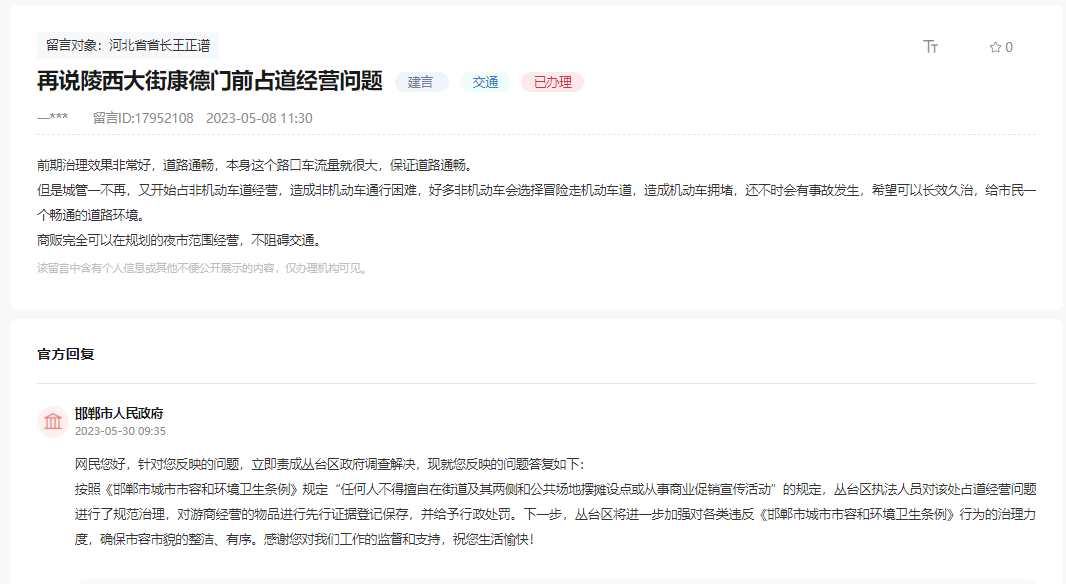Select the 建言 tag
The height and width of the screenshot is (584, 1066).
pos(421,82)
